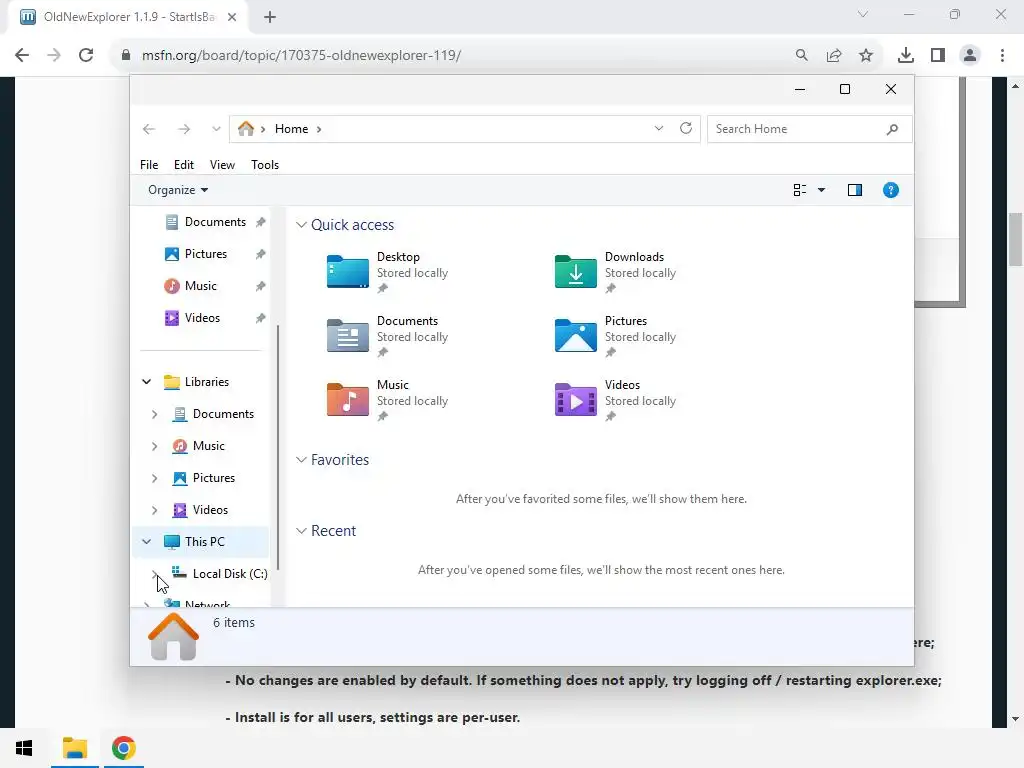Collapse the Recent group
The height and width of the screenshot is (768, 1024).
(301, 531)
